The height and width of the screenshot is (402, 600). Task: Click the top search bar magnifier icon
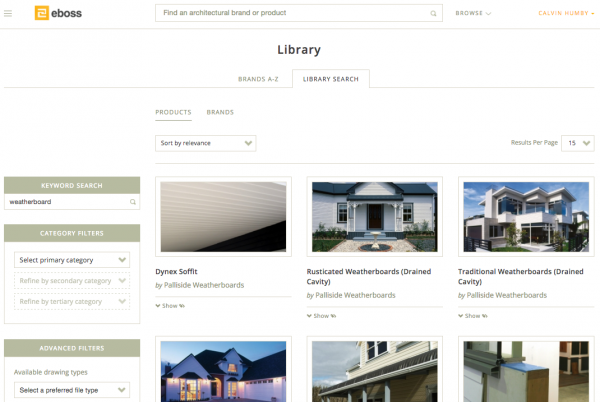click(433, 13)
